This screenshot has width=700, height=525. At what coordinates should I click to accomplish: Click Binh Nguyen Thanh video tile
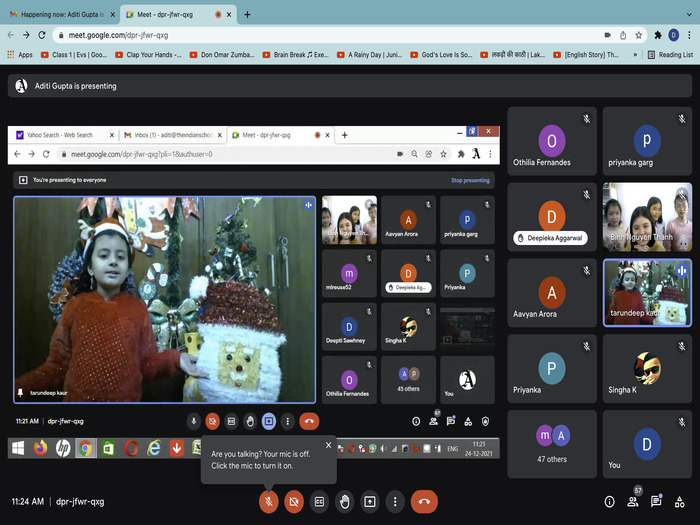[x=647, y=217]
